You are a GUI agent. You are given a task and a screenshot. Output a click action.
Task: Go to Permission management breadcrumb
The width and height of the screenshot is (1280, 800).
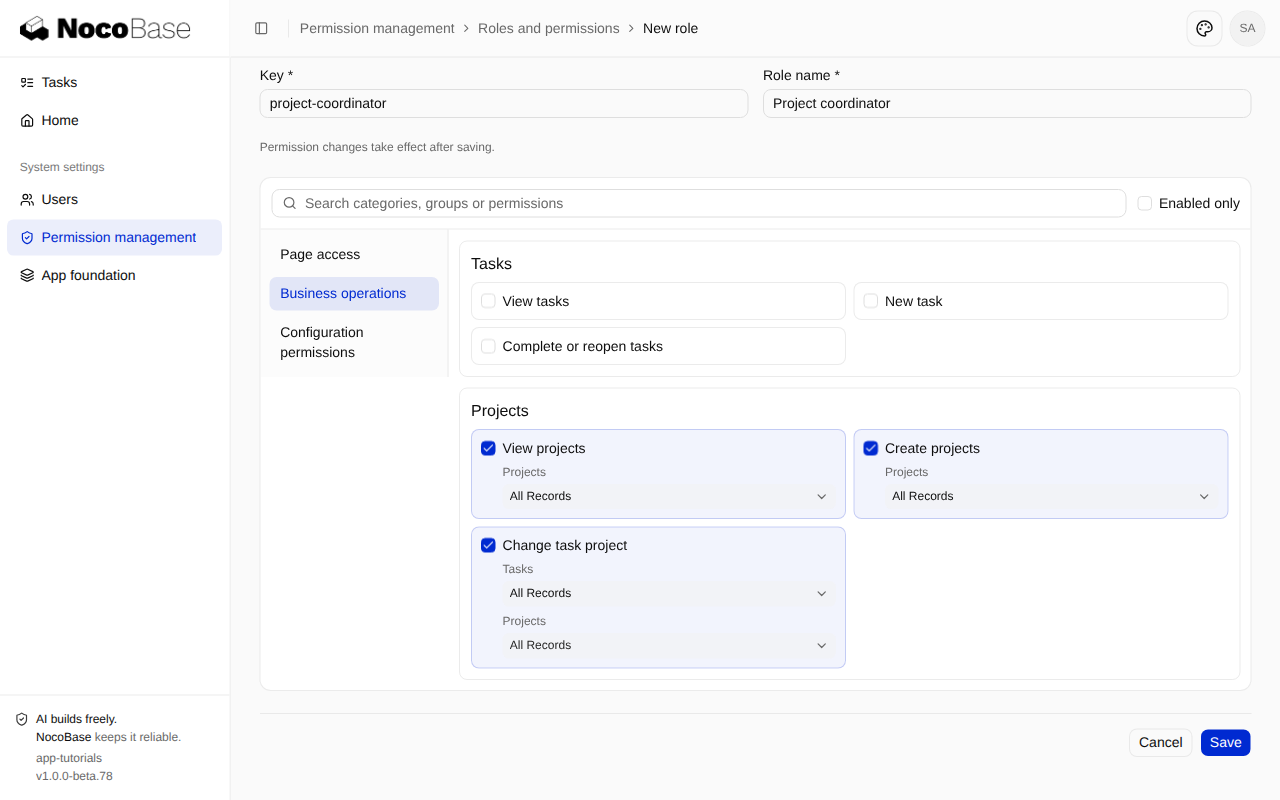[377, 28]
